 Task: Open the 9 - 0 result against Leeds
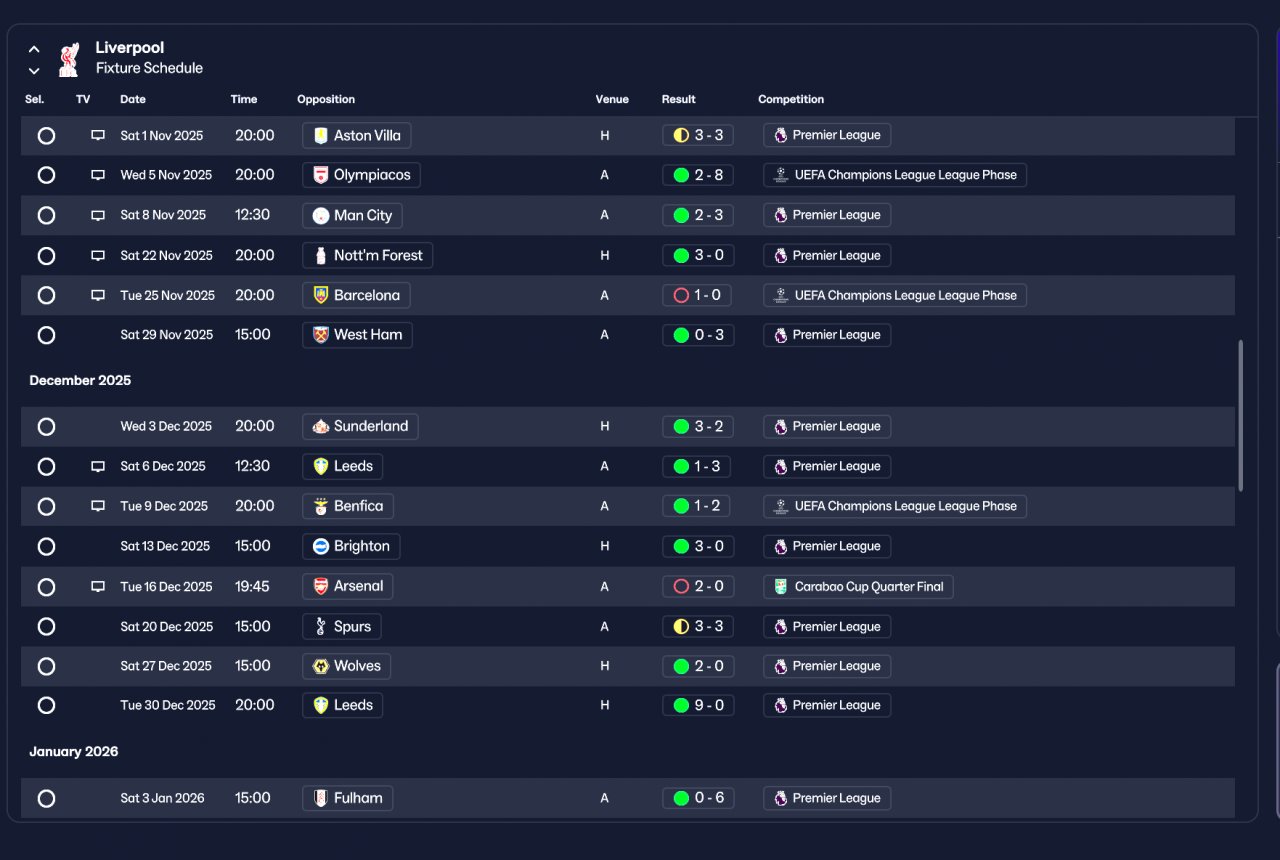click(x=698, y=705)
